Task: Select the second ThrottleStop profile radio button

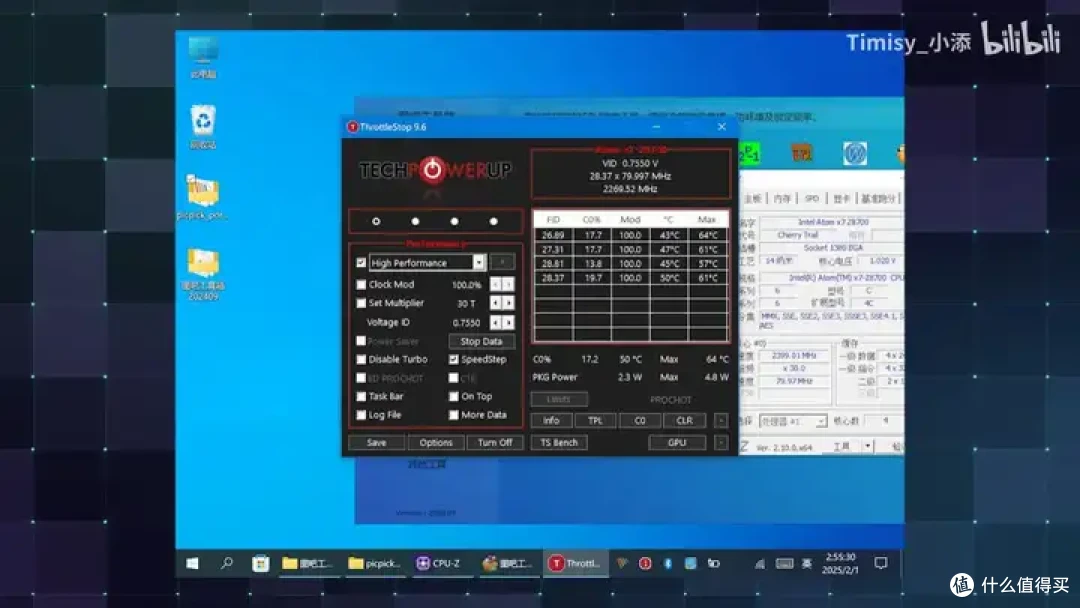Action: [x=415, y=222]
